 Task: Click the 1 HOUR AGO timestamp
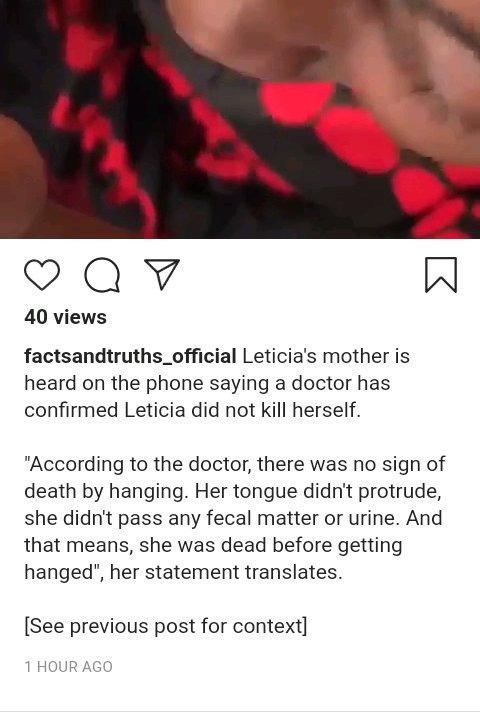pos(69,667)
